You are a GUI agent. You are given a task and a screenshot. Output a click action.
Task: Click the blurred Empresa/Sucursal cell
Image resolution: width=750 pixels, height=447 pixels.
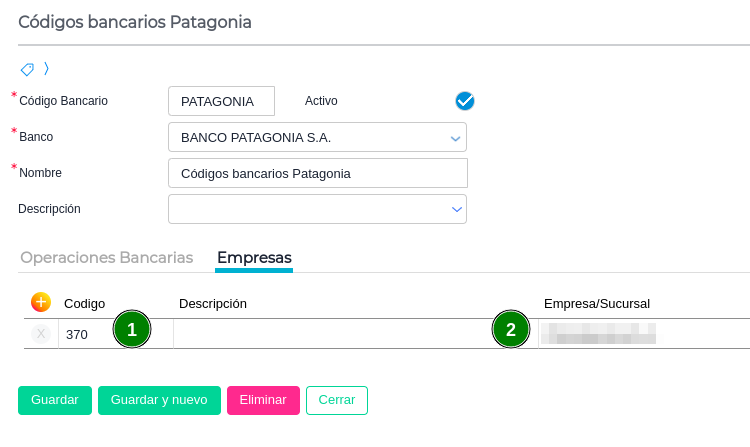coord(598,333)
